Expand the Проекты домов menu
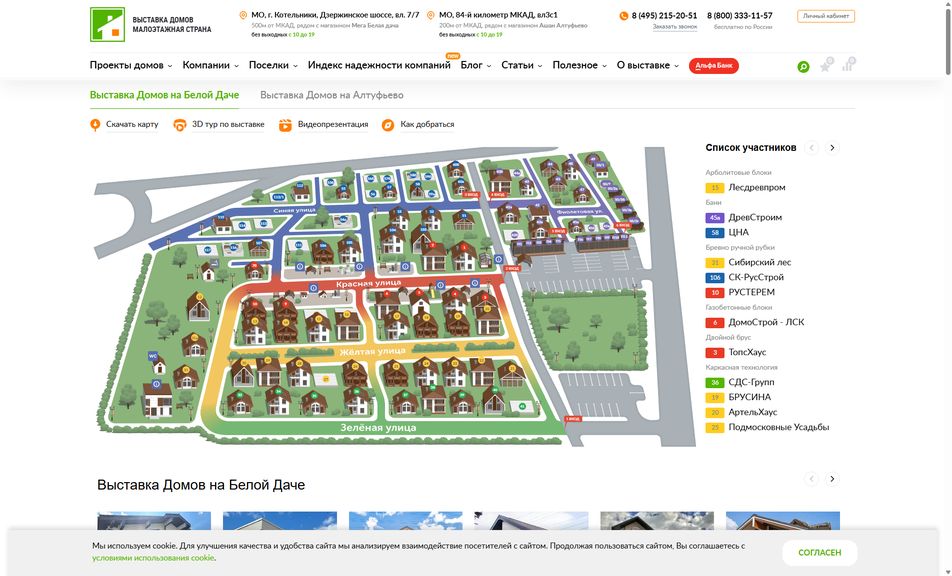The width and height of the screenshot is (952, 576). pyautogui.click(x=131, y=65)
